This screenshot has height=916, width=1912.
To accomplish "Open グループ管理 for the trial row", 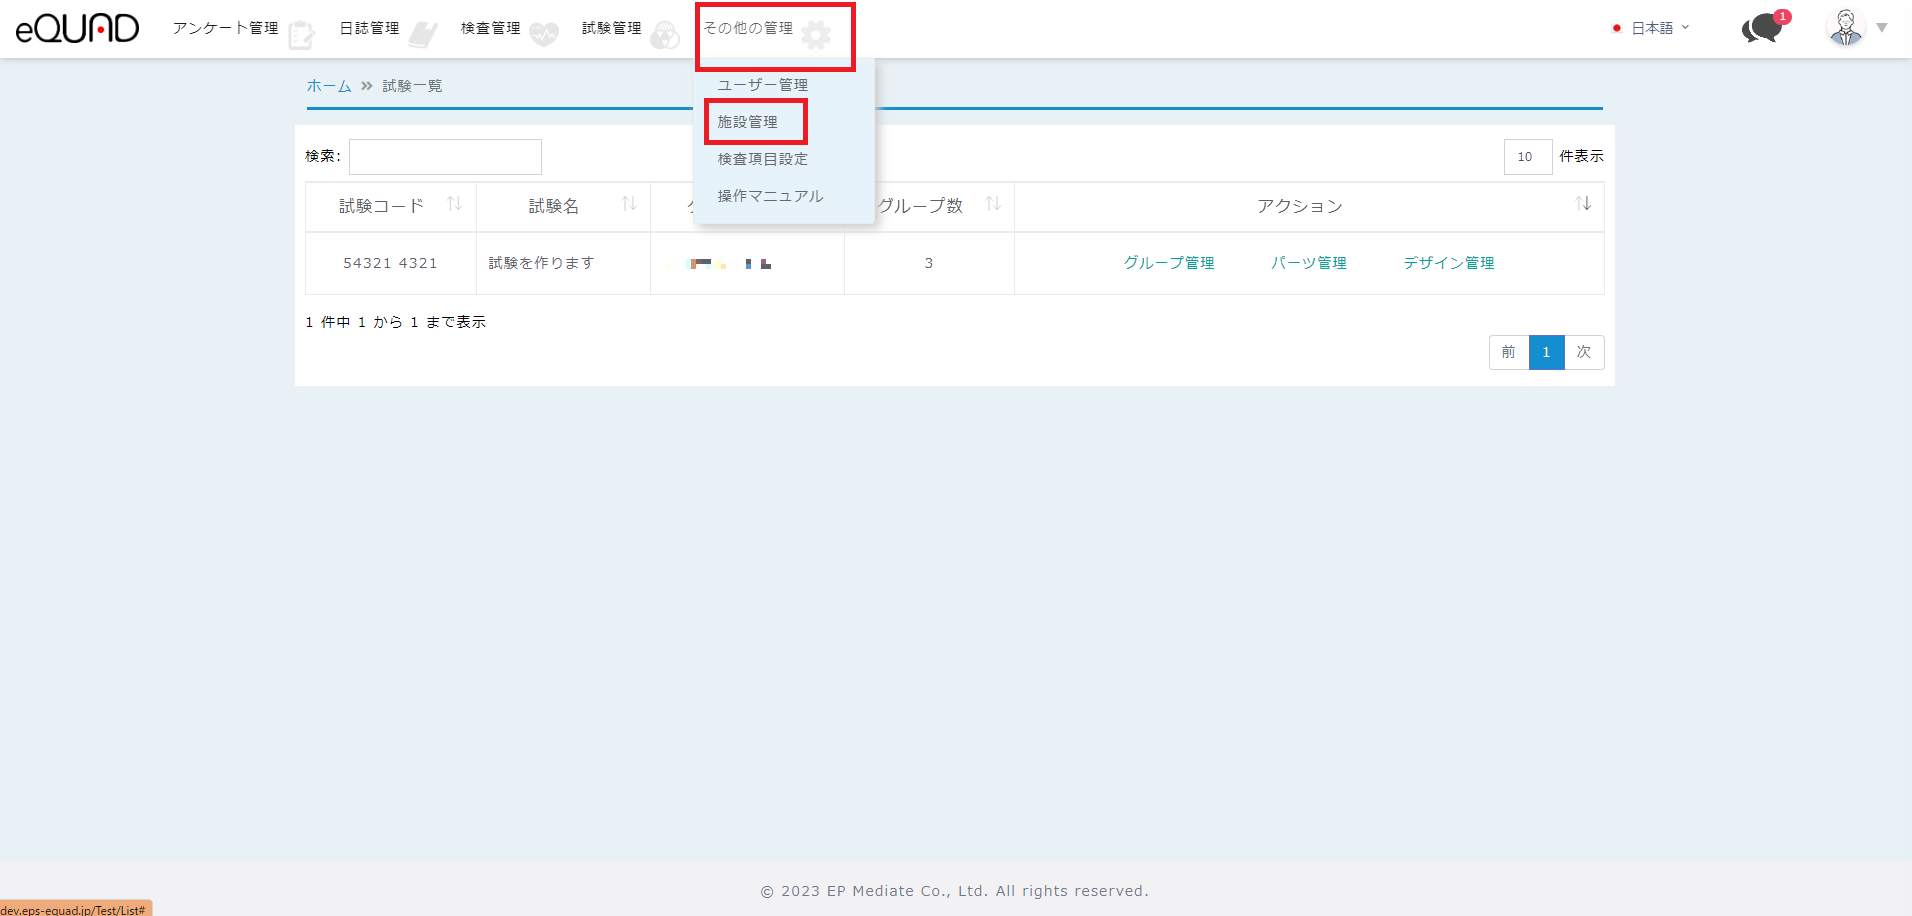I will tap(1168, 263).
